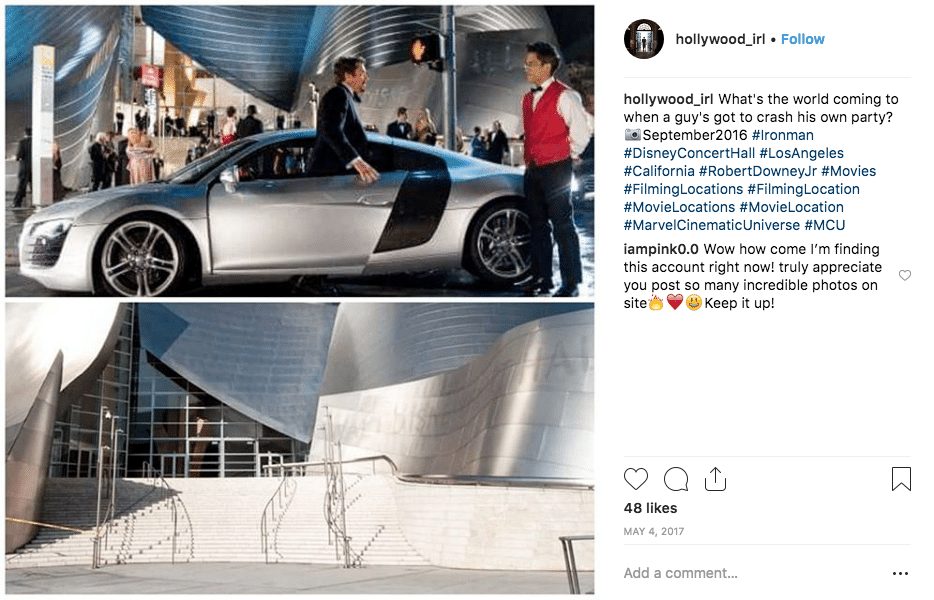Open comments via the speech bubble icon

pos(676,480)
